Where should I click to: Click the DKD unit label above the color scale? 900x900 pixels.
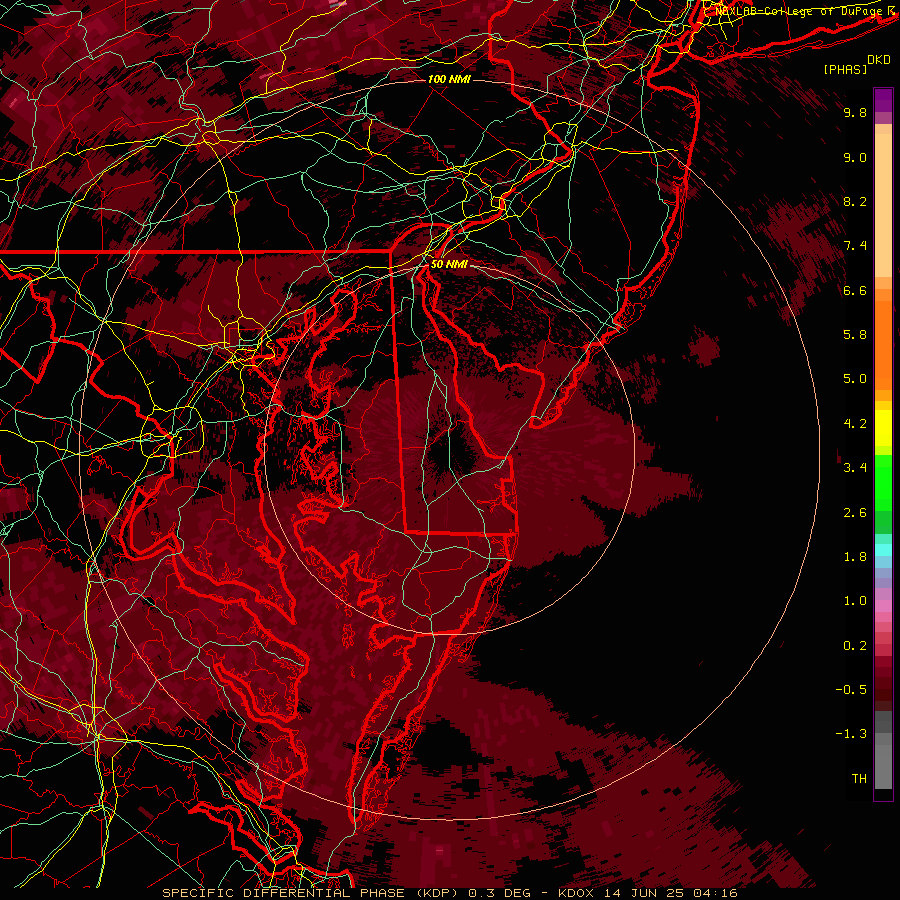(879, 60)
